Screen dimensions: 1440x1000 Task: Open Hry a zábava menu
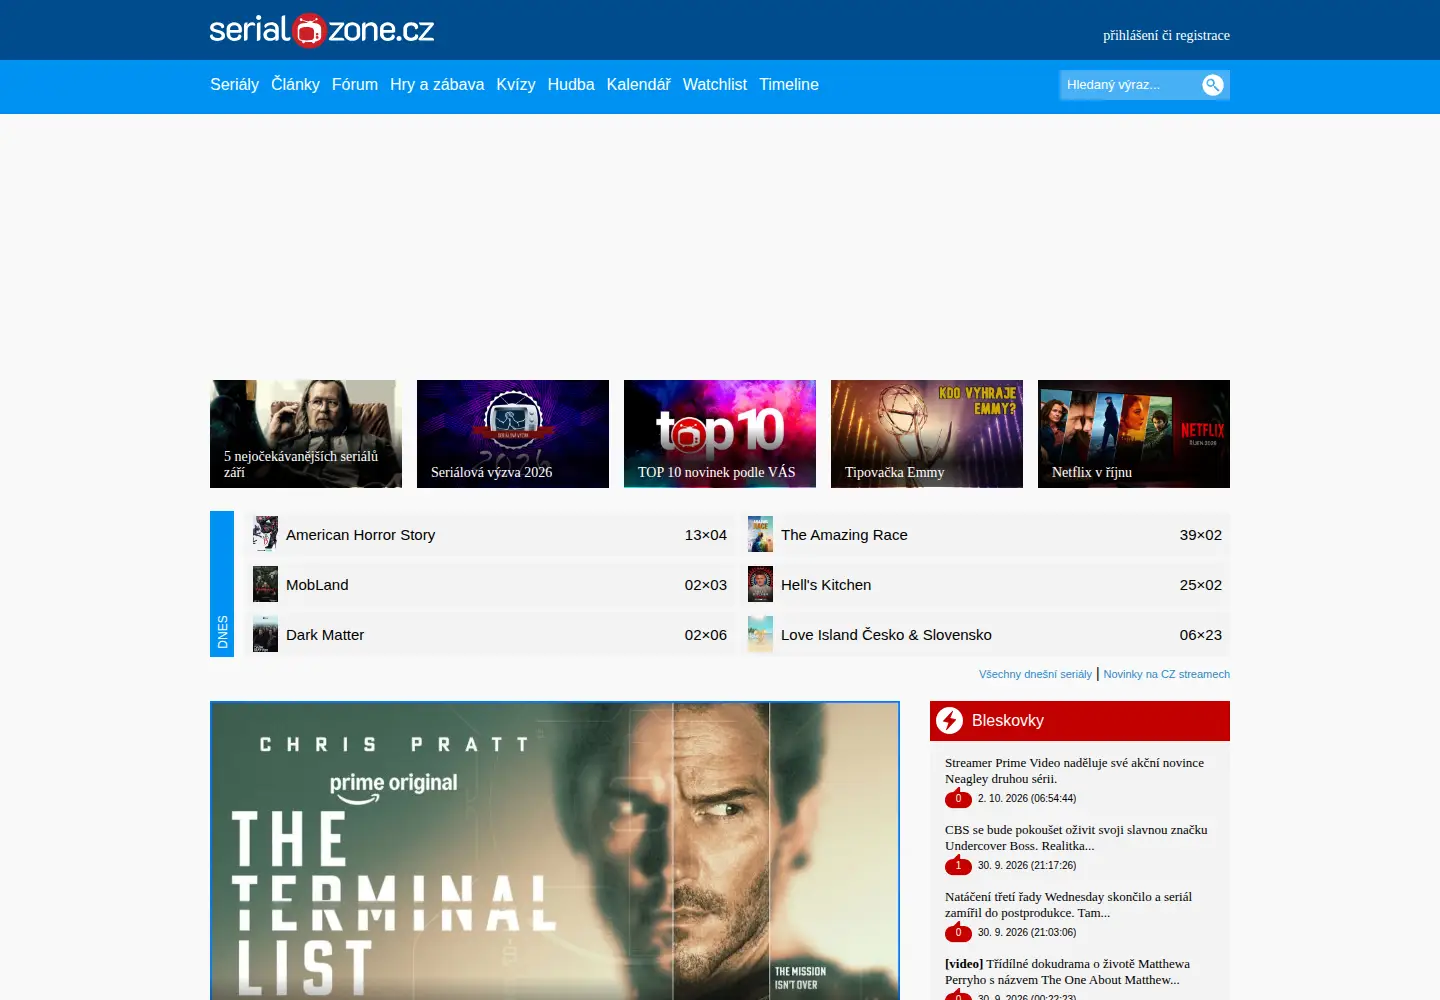pos(437,85)
